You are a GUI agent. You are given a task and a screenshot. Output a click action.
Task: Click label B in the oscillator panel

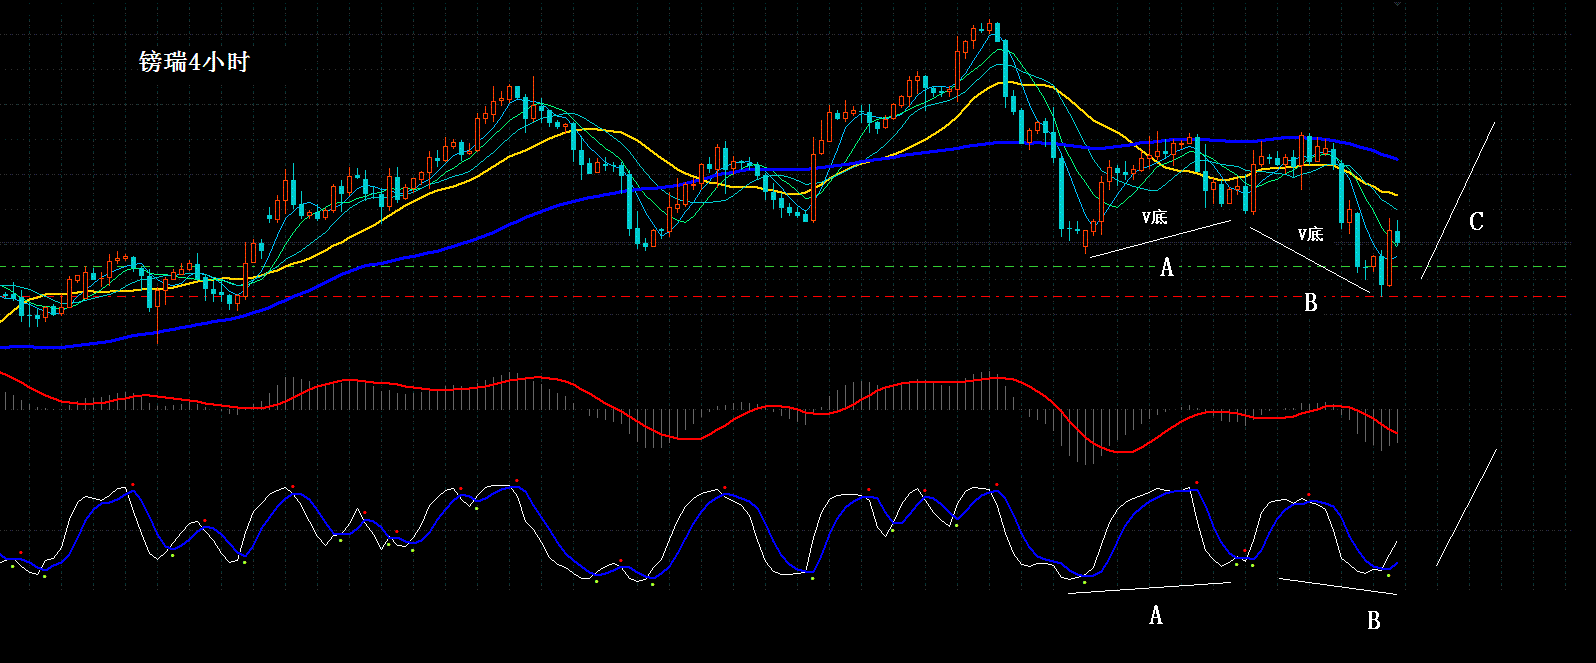click(1374, 620)
